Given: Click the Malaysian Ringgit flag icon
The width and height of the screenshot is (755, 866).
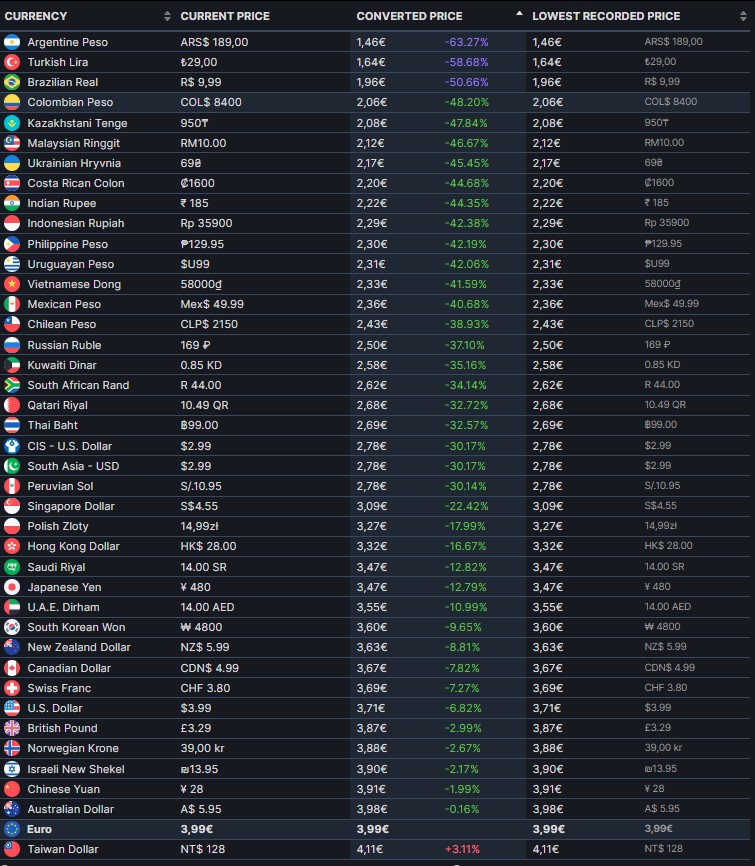Looking at the screenshot, I should (12, 143).
